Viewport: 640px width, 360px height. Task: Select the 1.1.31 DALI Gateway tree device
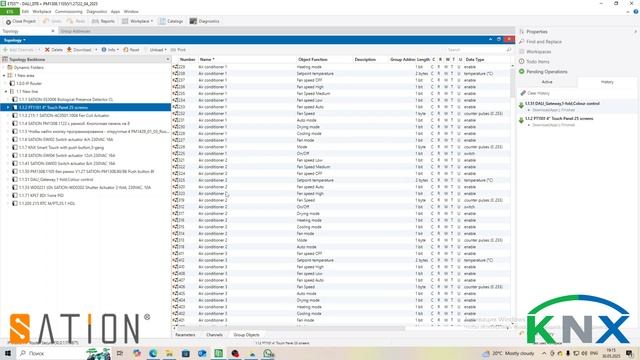coord(56,180)
